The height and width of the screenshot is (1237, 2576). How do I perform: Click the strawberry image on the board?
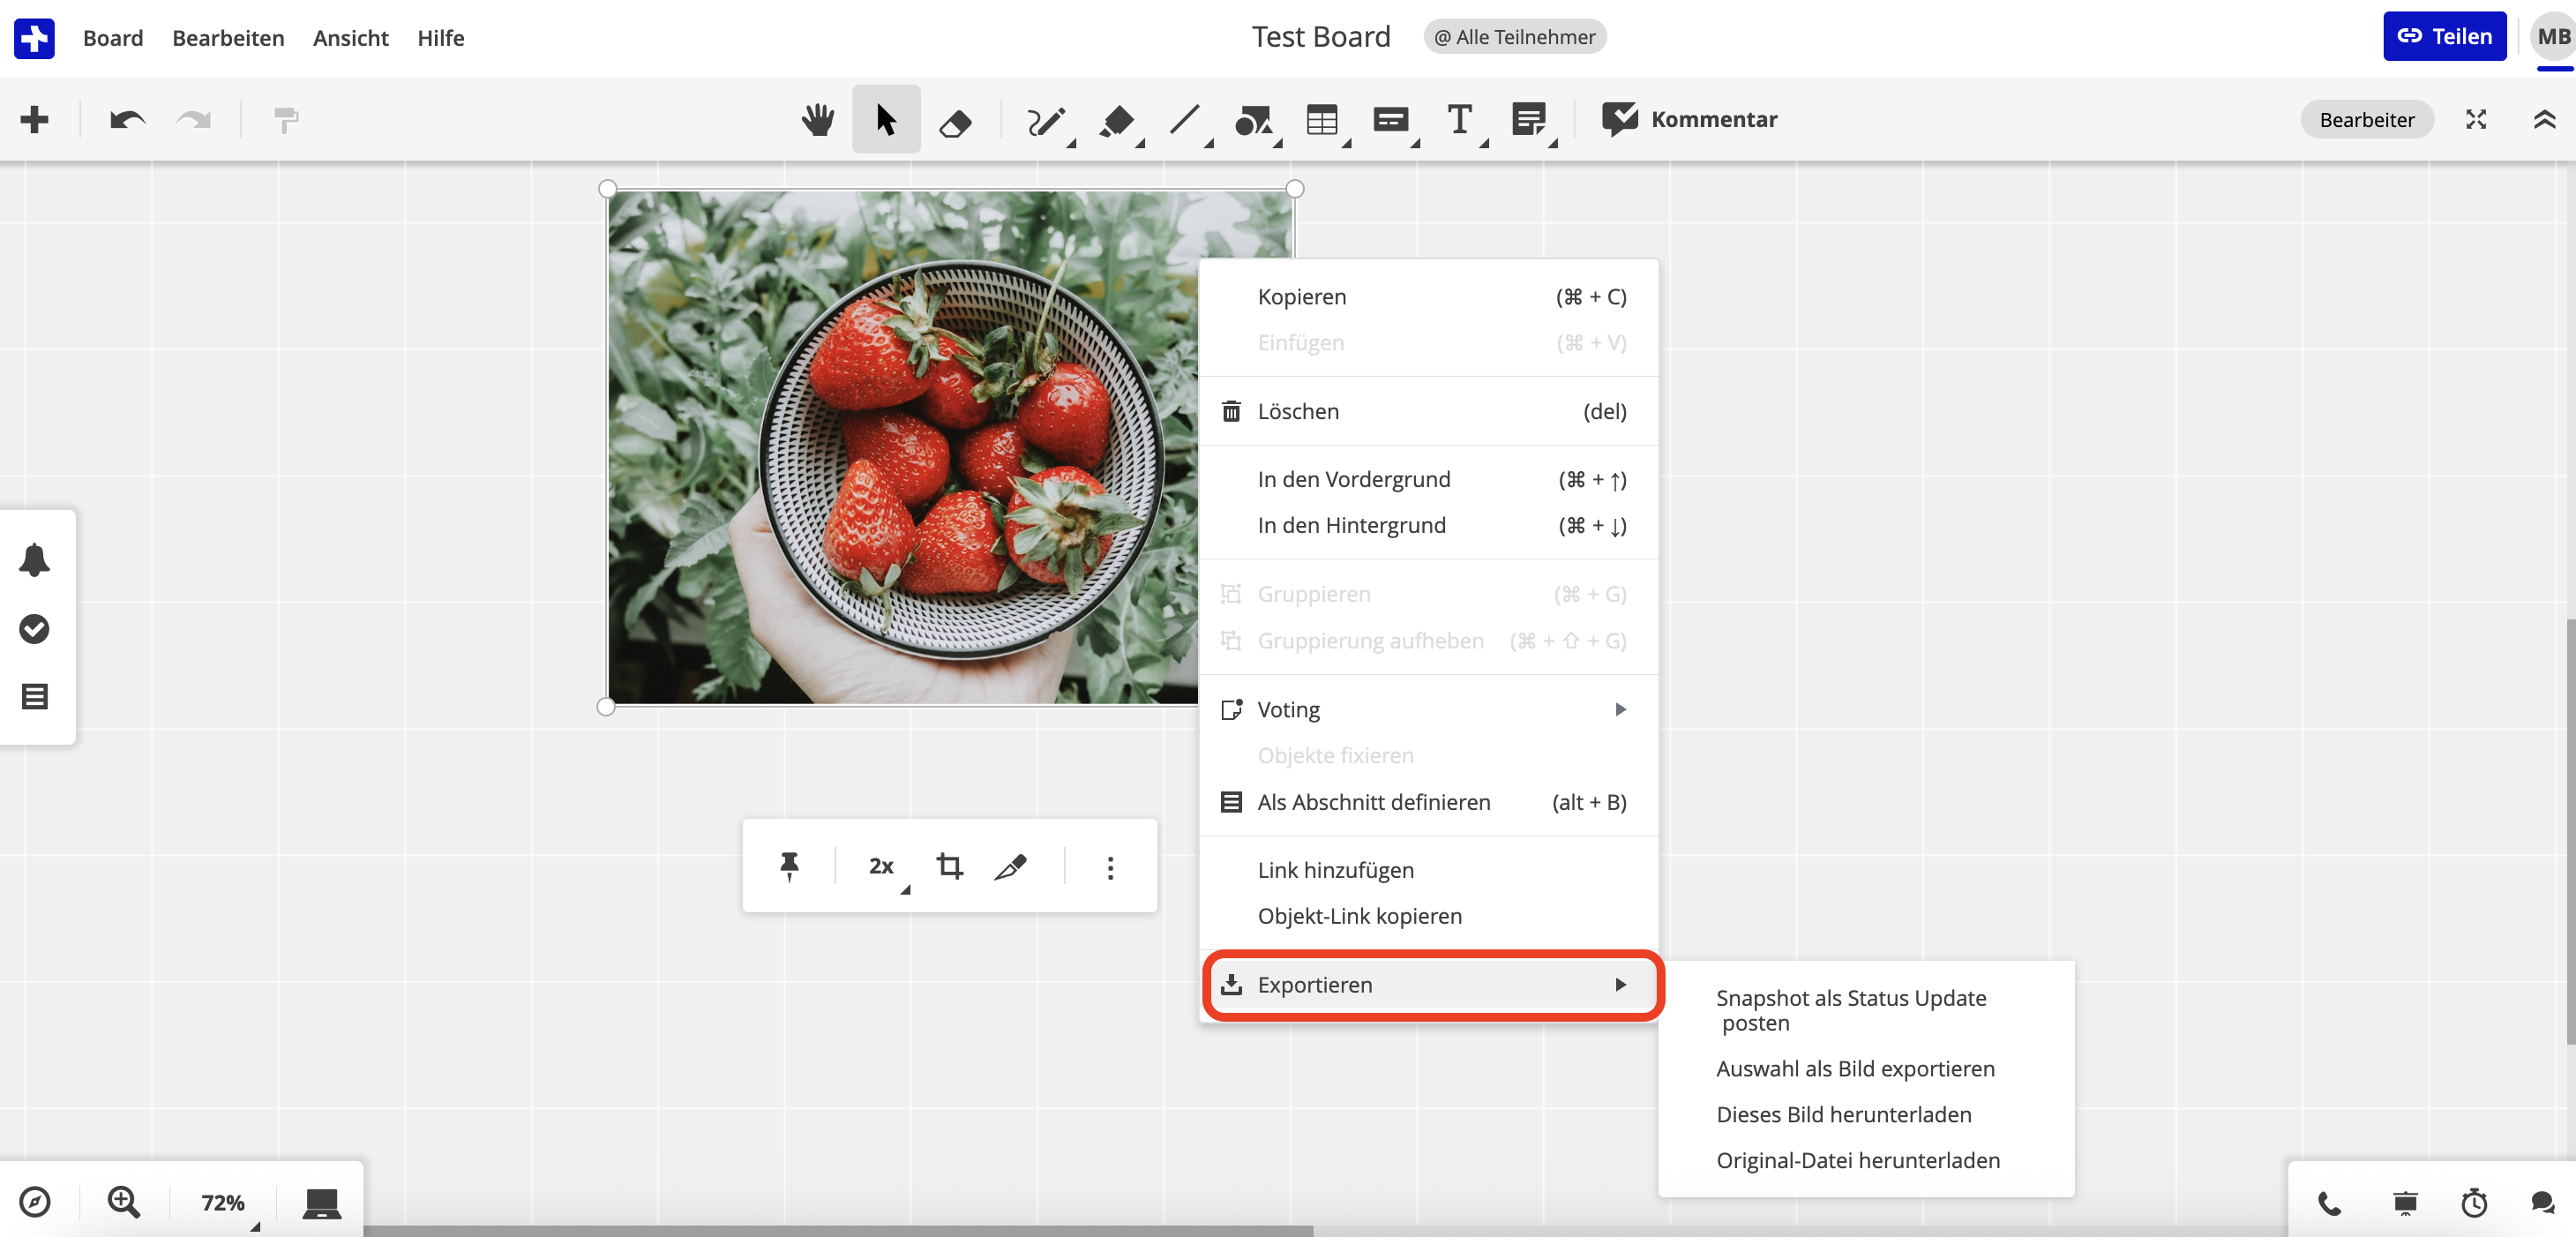click(x=900, y=450)
